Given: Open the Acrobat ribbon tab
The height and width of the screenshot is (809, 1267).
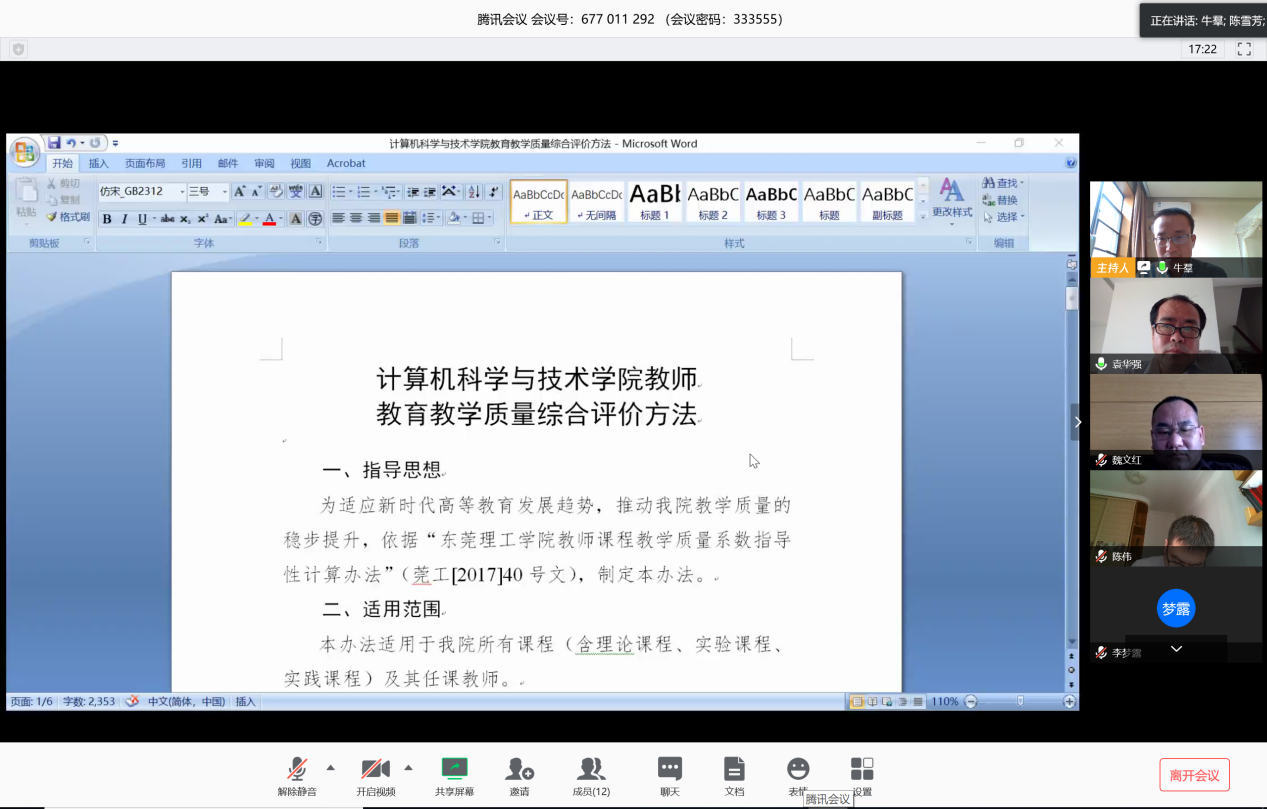Looking at the screenshot, I should click(x=345, y=163).
